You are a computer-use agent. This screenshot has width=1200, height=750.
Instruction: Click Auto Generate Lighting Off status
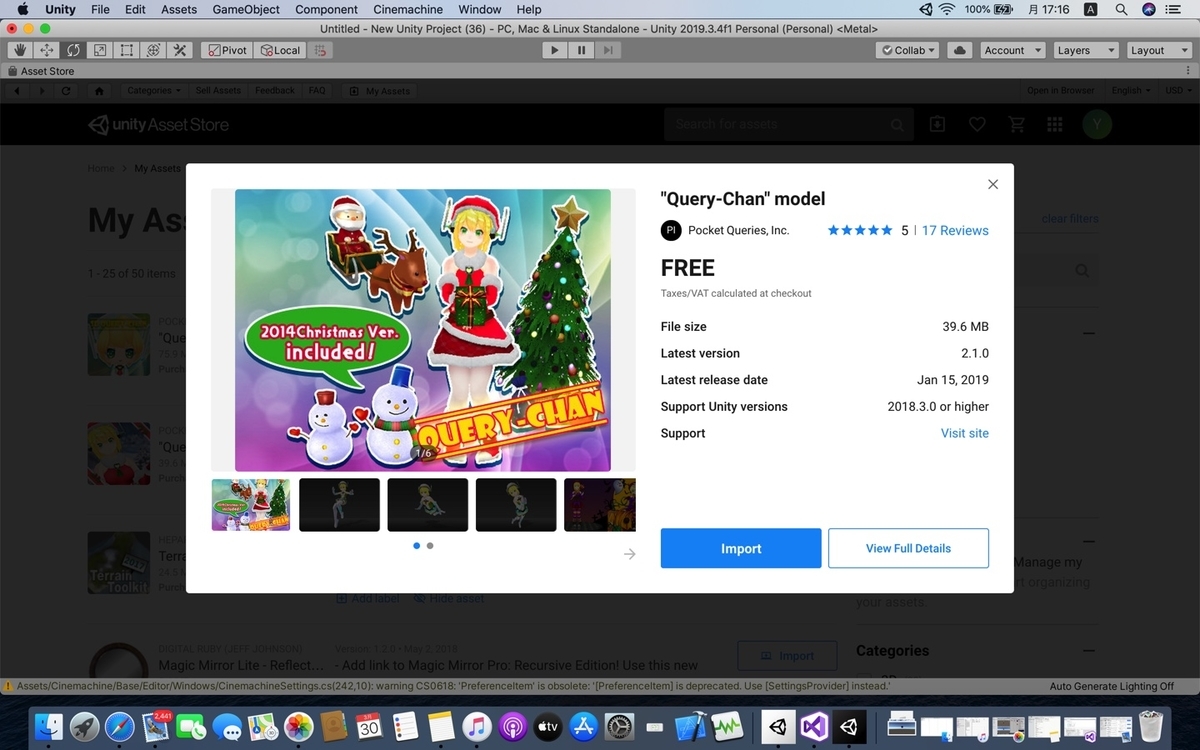pyautogui.click(x=1112, y=686)
